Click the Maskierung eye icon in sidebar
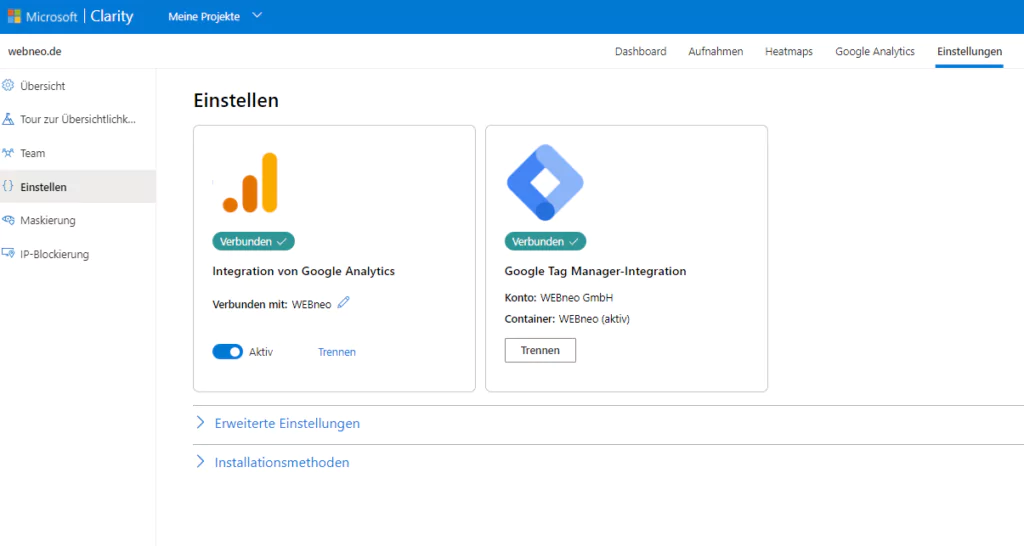1024x546 pixels. coord(8,220)
